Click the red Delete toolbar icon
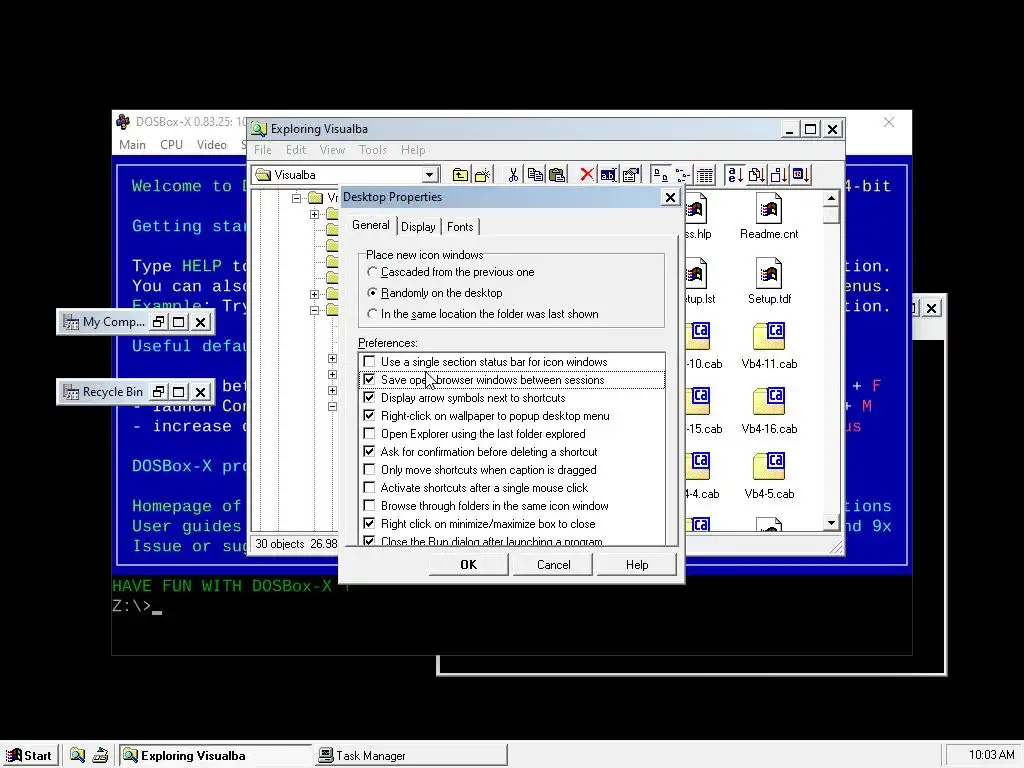This screenshot has width=1024, height=768. [586, 175]
